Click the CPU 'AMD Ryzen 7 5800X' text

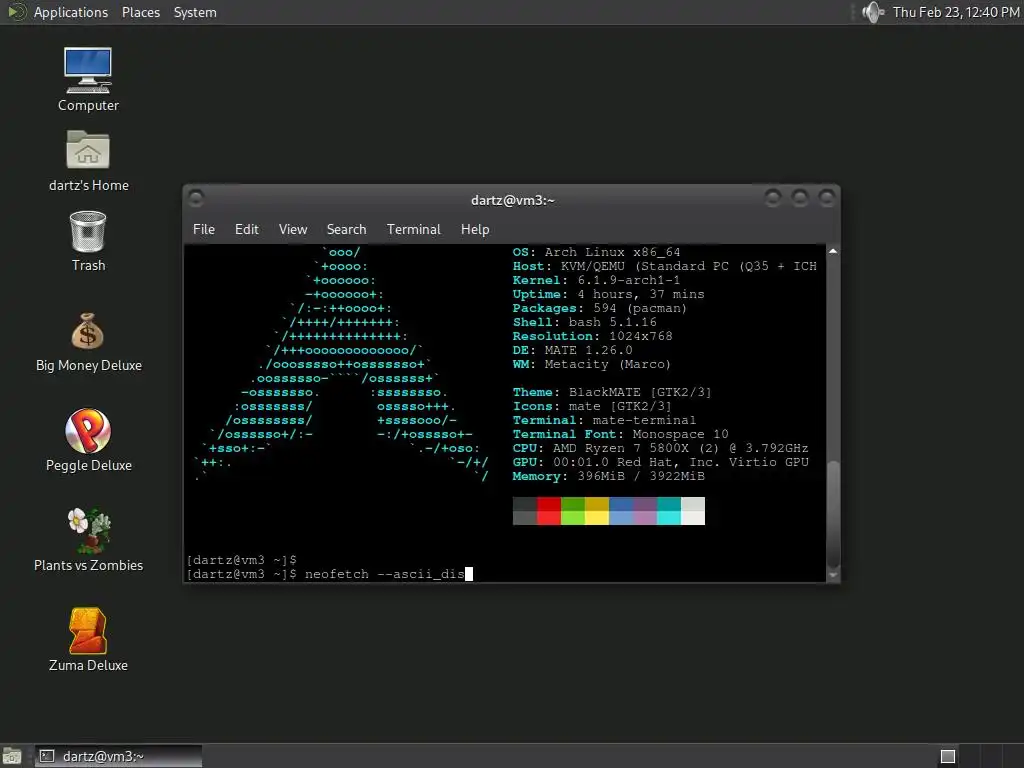pos(620,449)
